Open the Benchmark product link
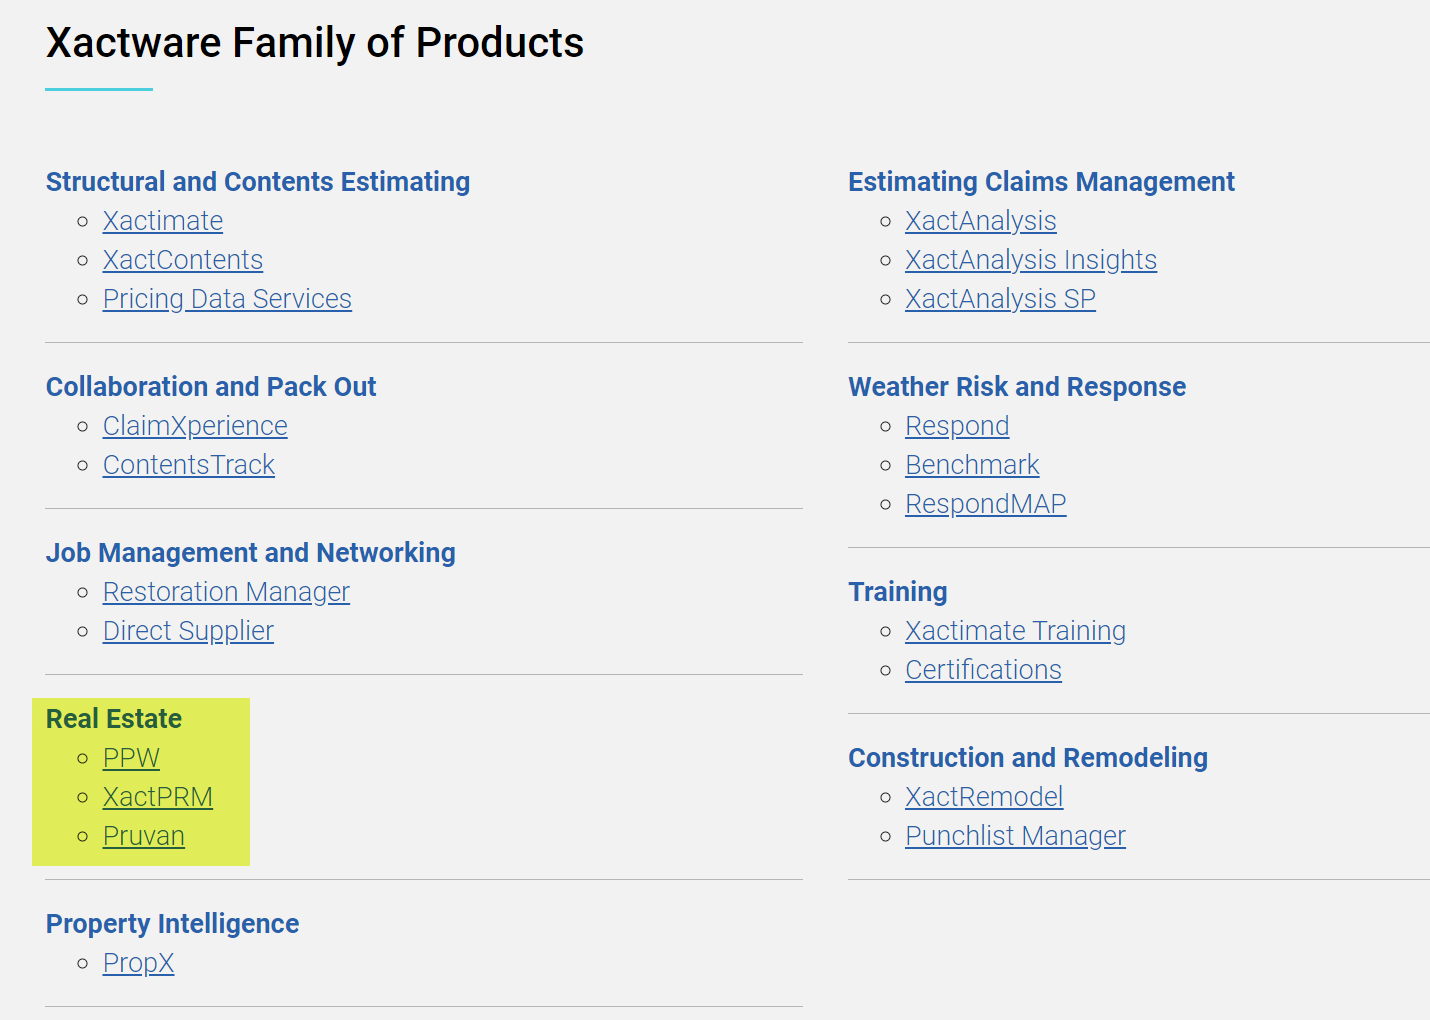Viewport: 1430px width, 1020px height. 972,465
